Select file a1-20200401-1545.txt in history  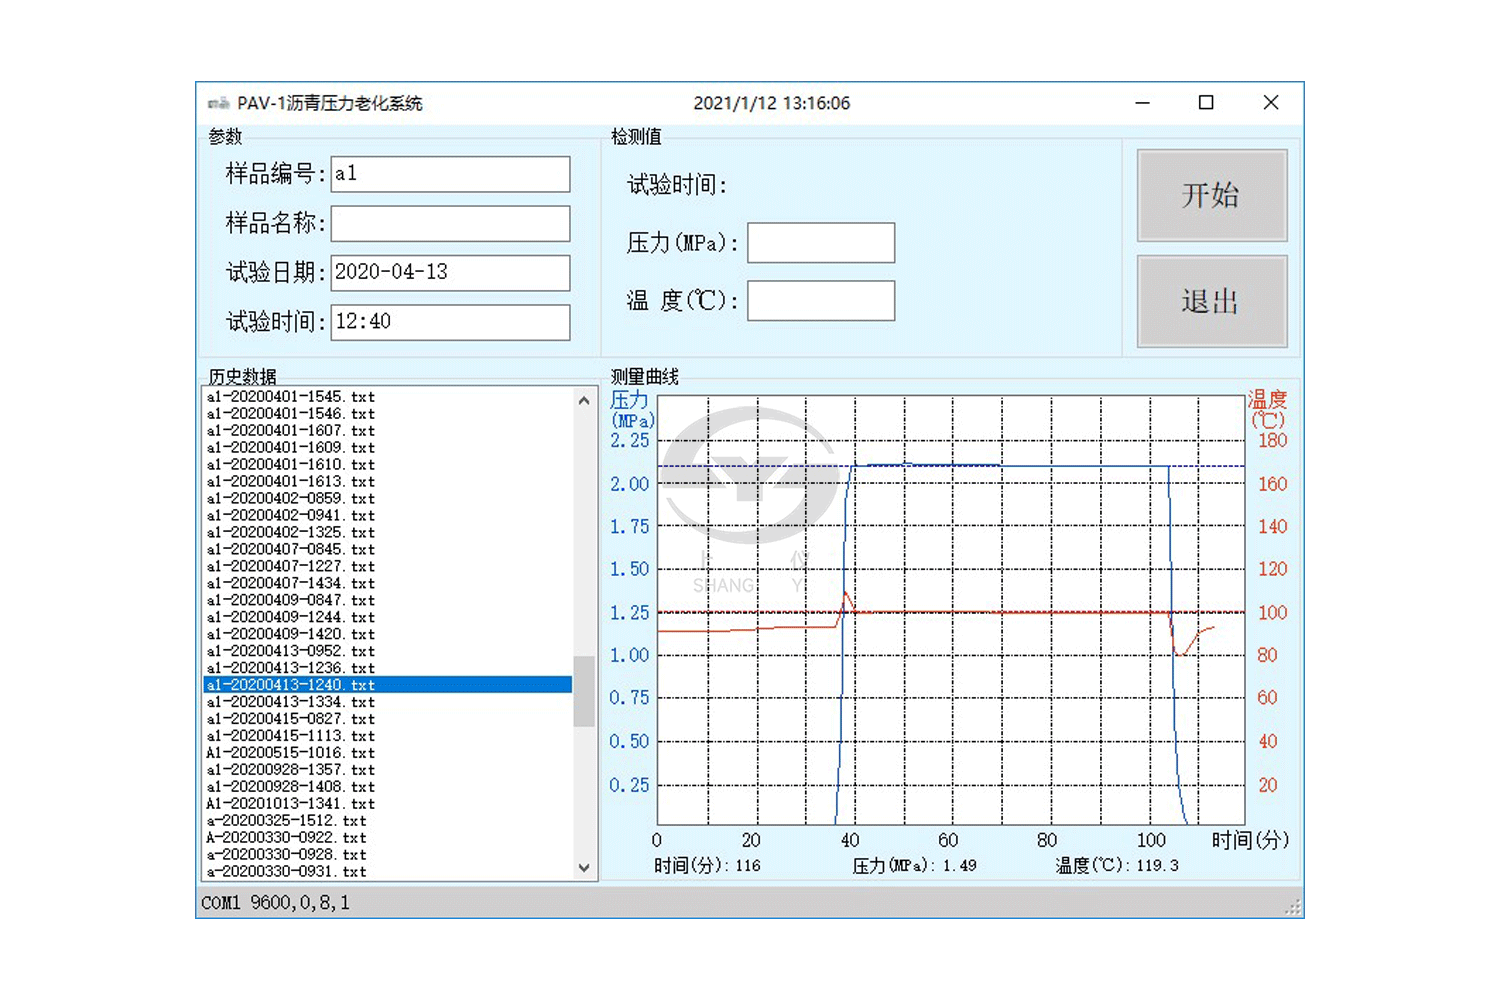point(291,397)
